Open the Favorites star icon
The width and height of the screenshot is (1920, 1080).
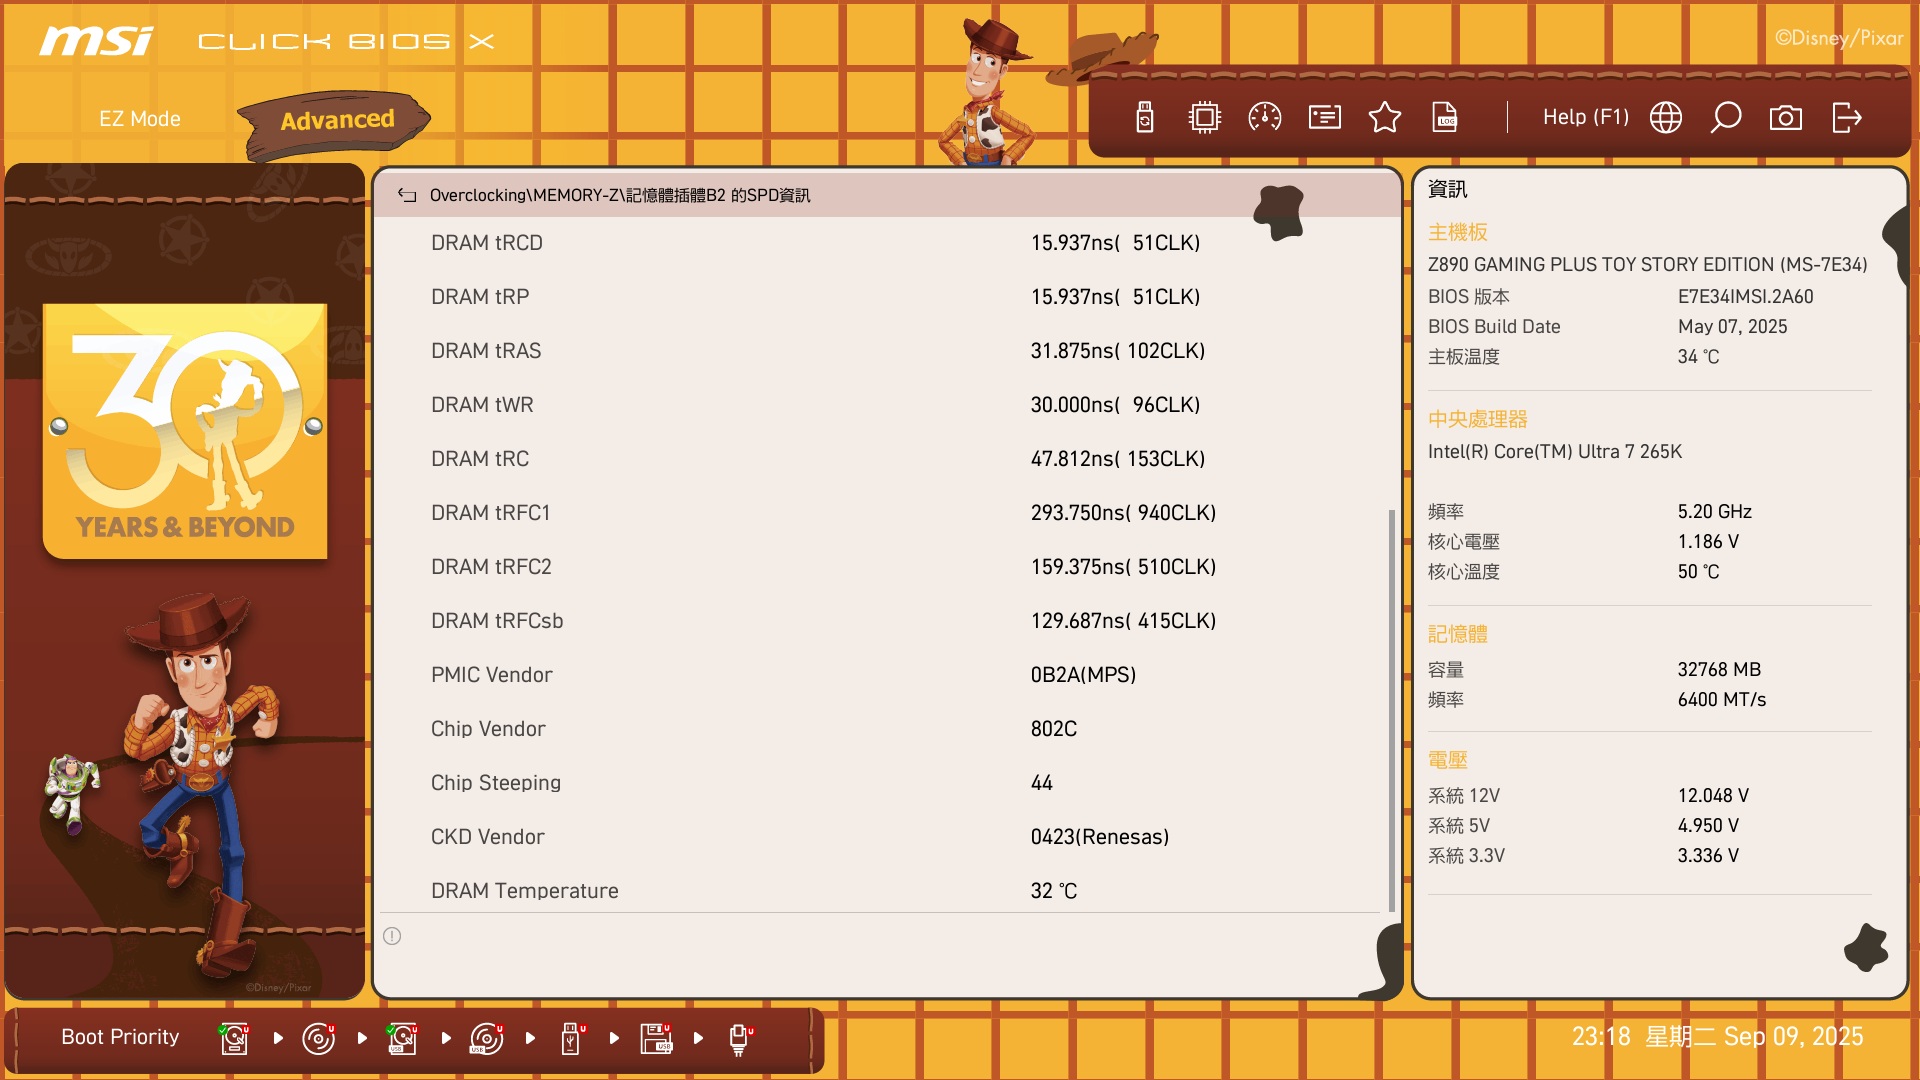1385,118
